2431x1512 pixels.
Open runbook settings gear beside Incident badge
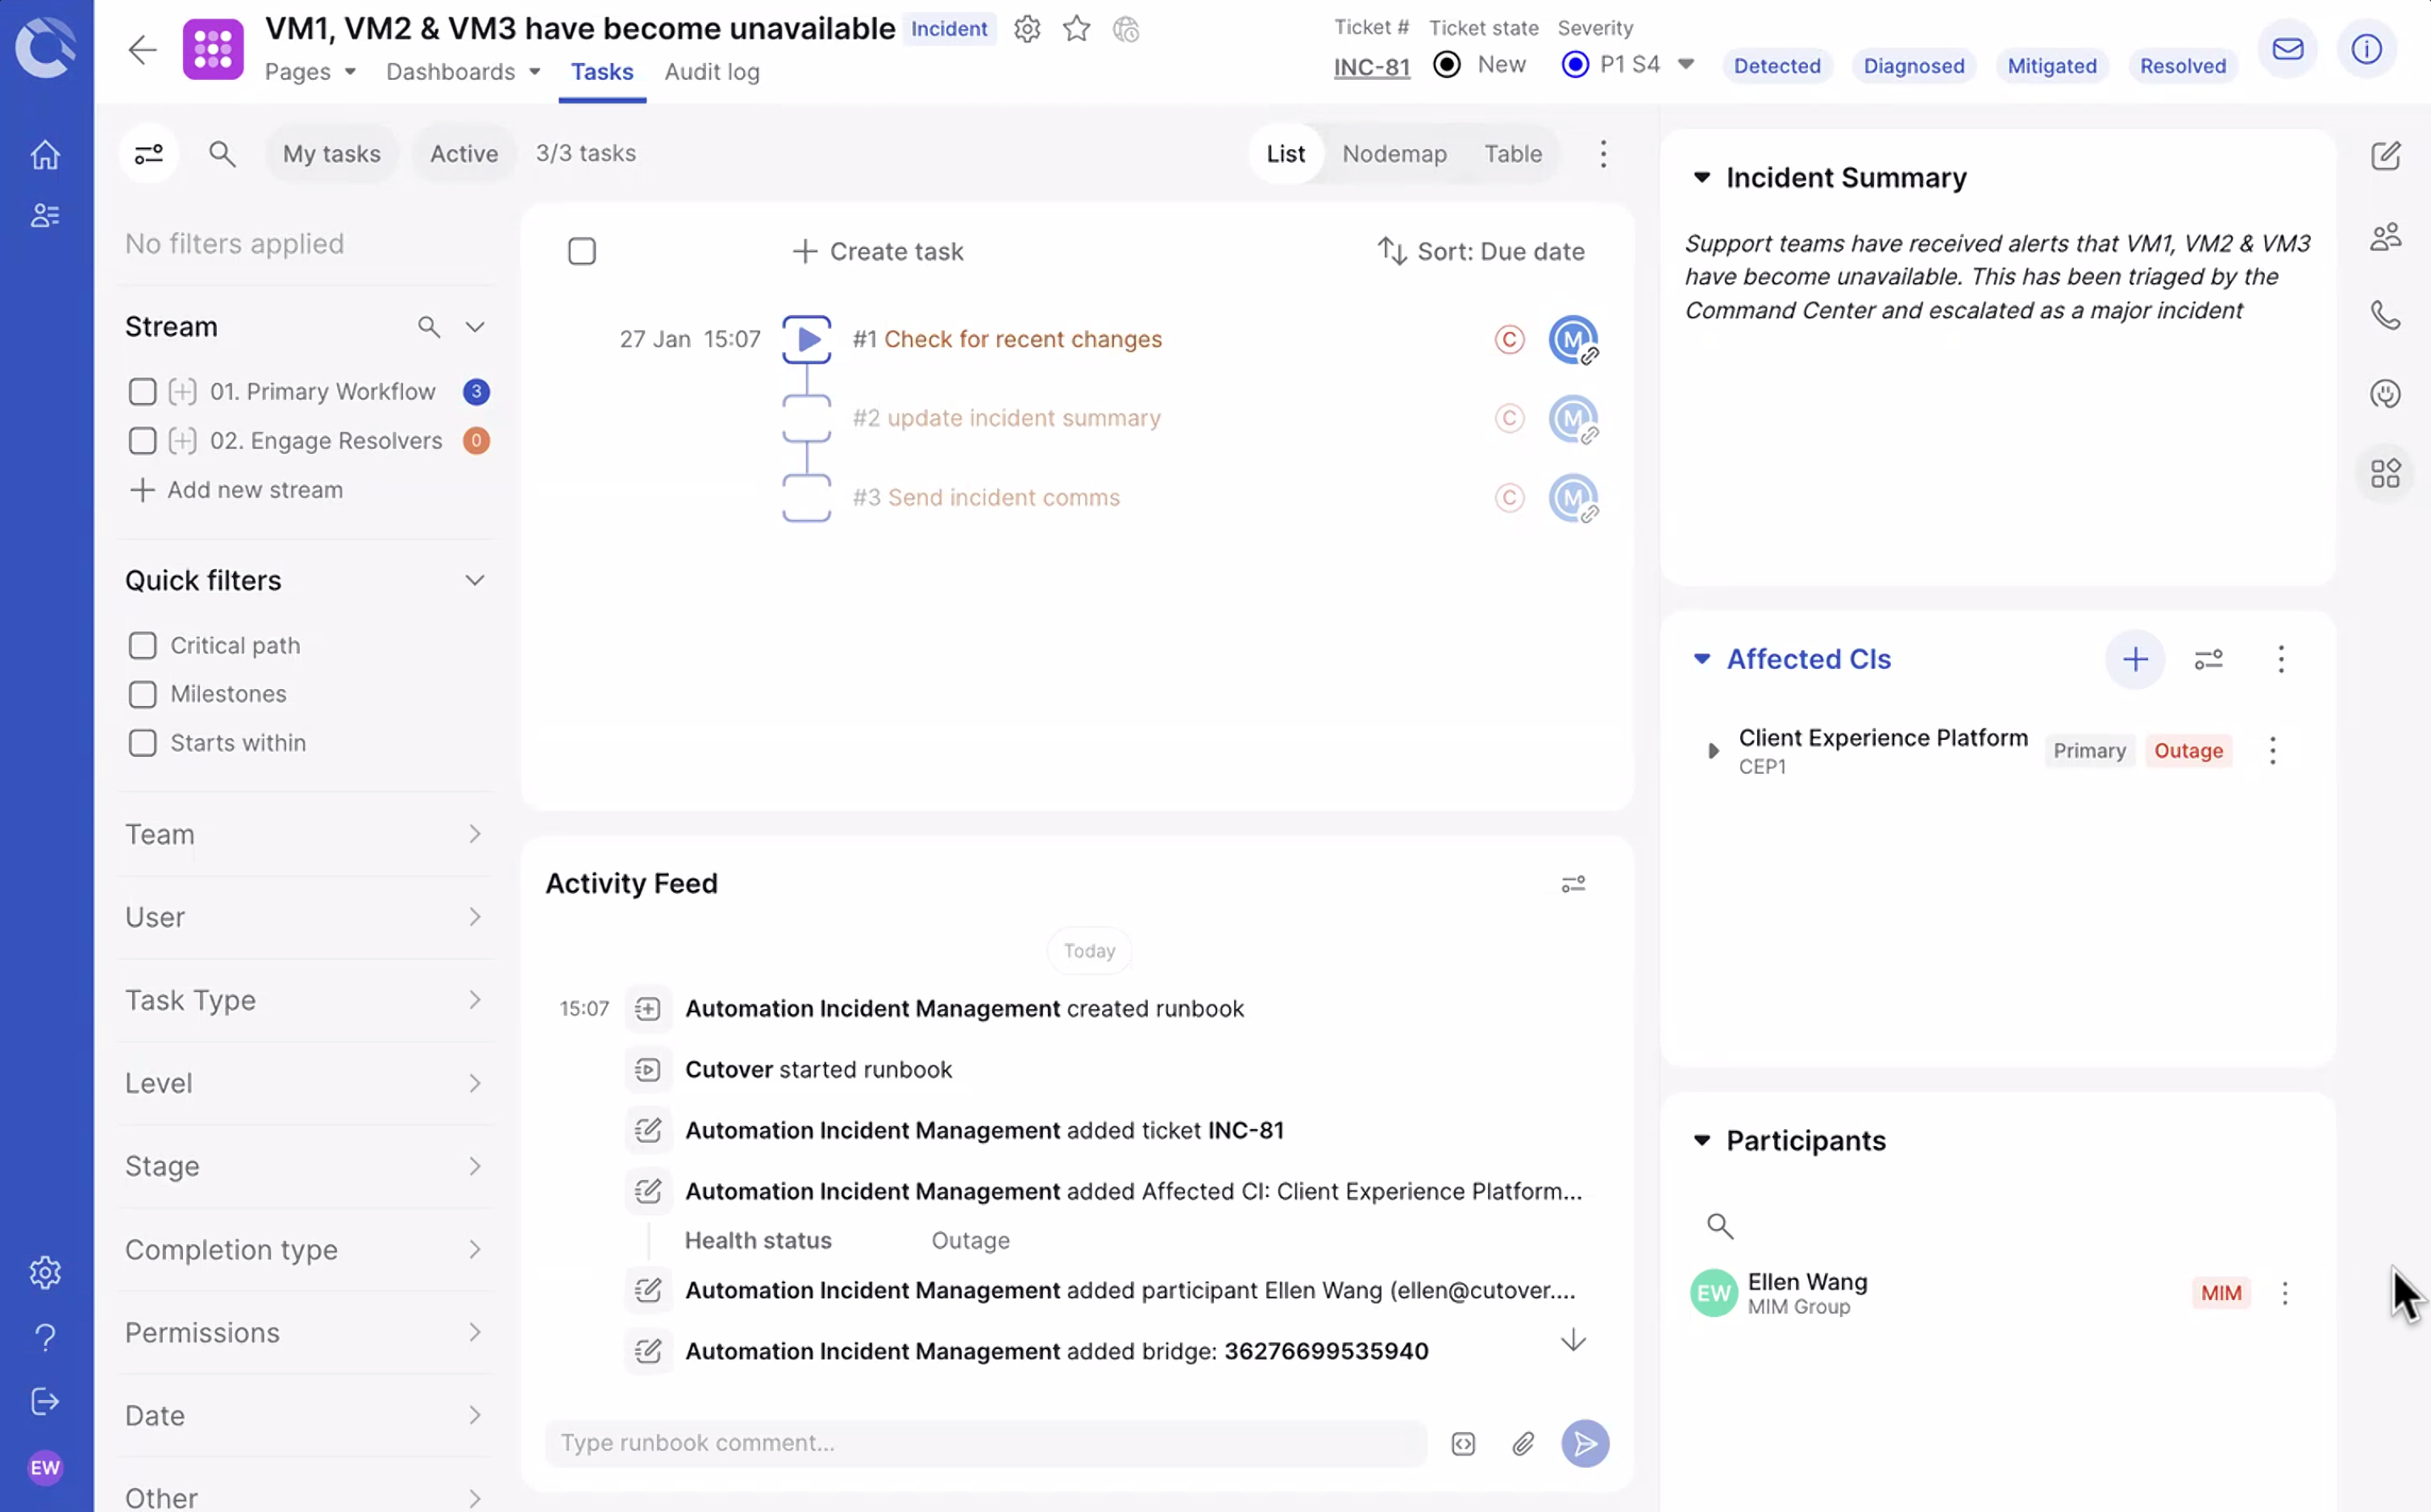click(1027, 29)
